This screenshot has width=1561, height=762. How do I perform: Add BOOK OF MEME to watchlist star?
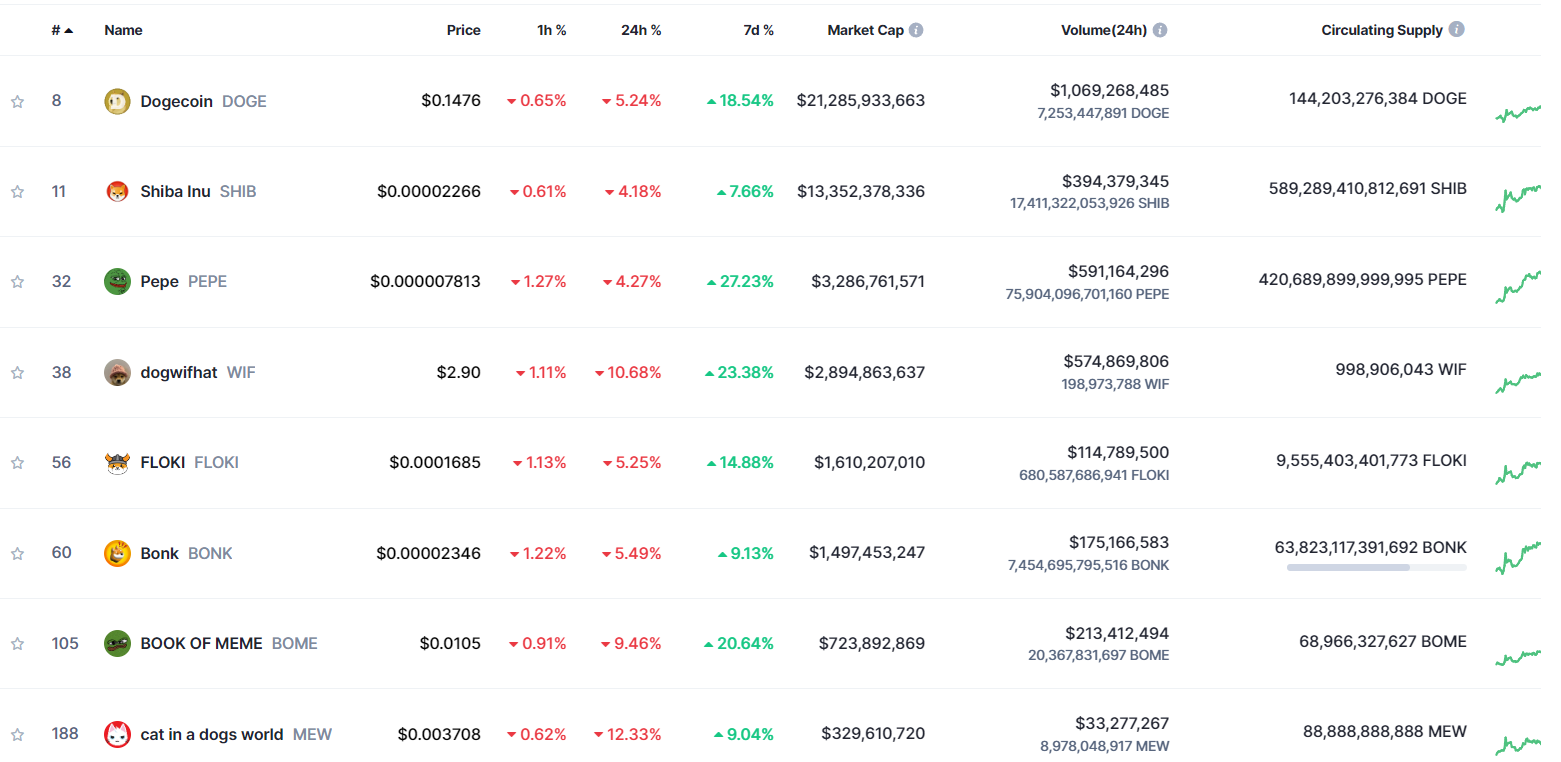(17, 644)
